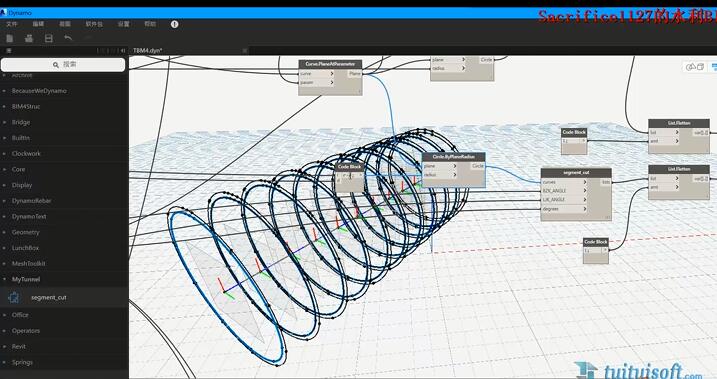The image size is (717, 379).
Task: Toggle the graph view button at top right
Action: click(x=713, y=67)
